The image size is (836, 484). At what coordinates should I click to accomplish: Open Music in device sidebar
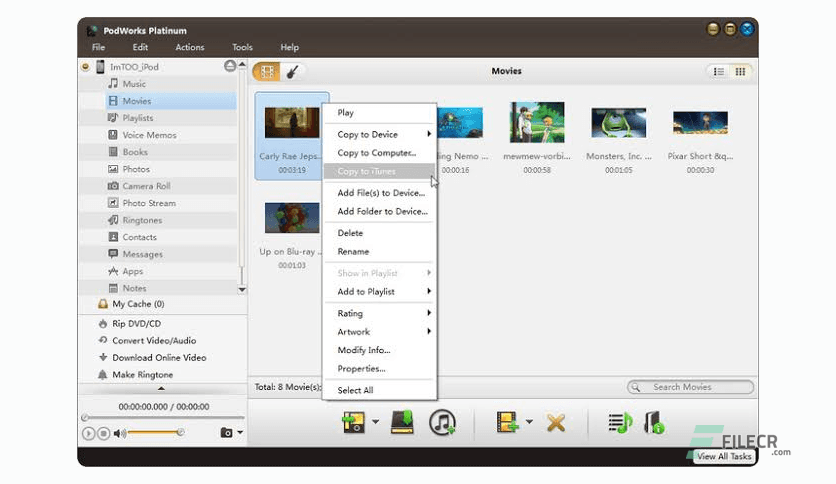coord(134,84)
